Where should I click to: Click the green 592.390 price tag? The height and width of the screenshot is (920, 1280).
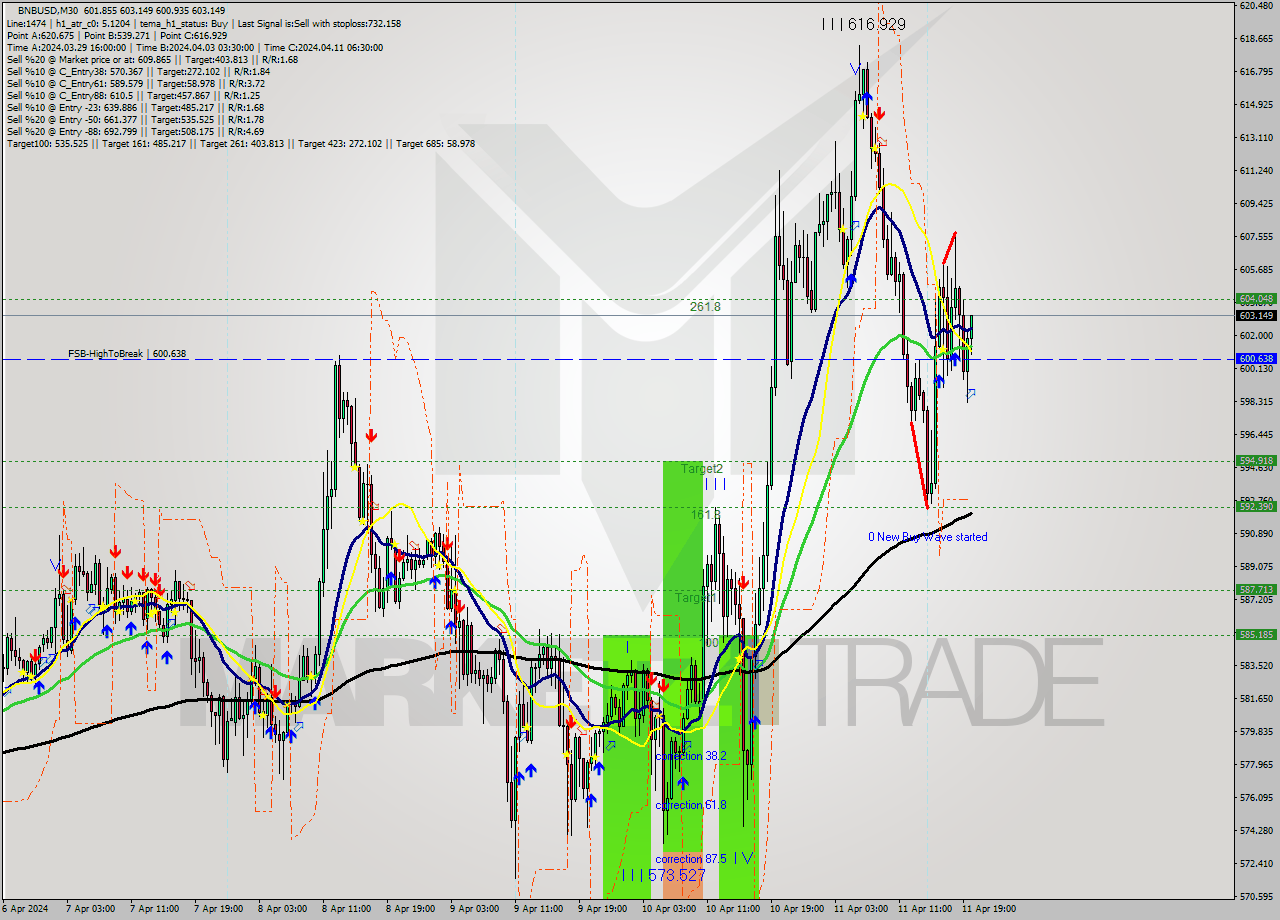[1256, 506]
